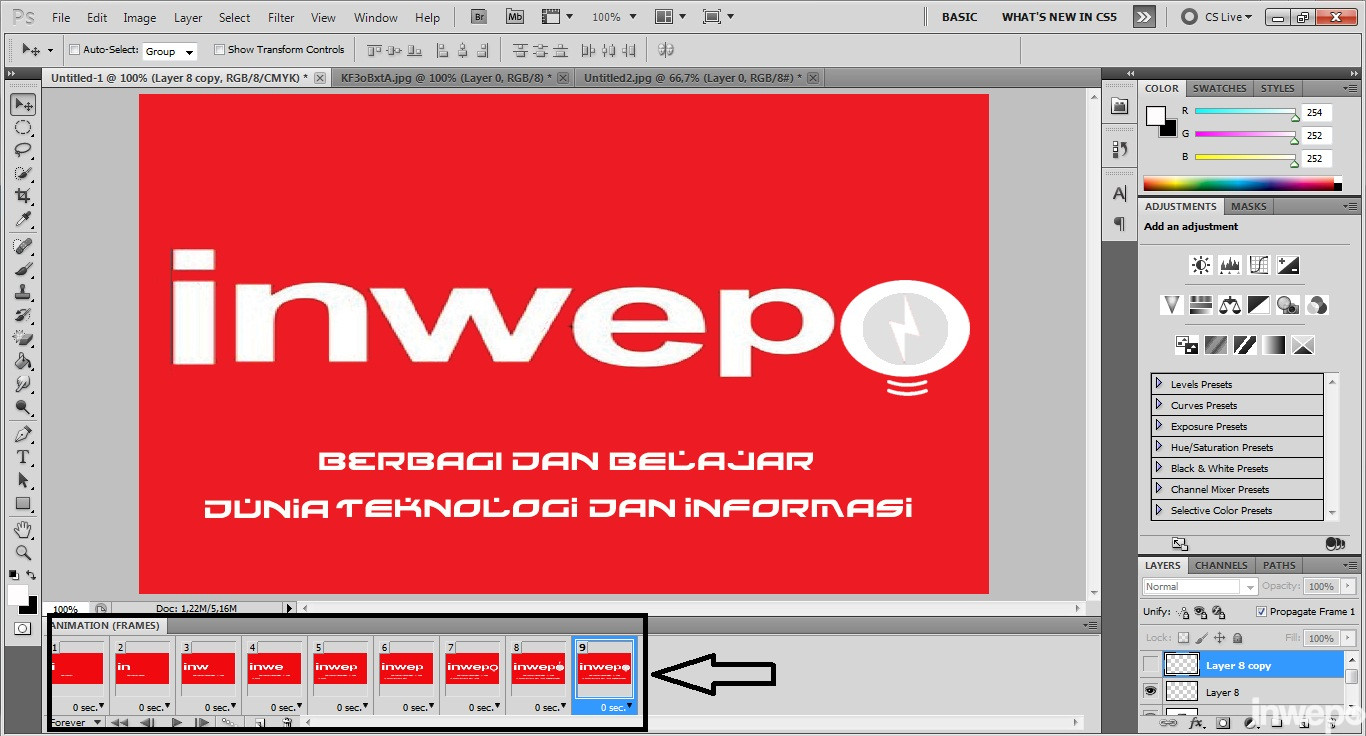Select the Move tool

[x=22, y=104]
